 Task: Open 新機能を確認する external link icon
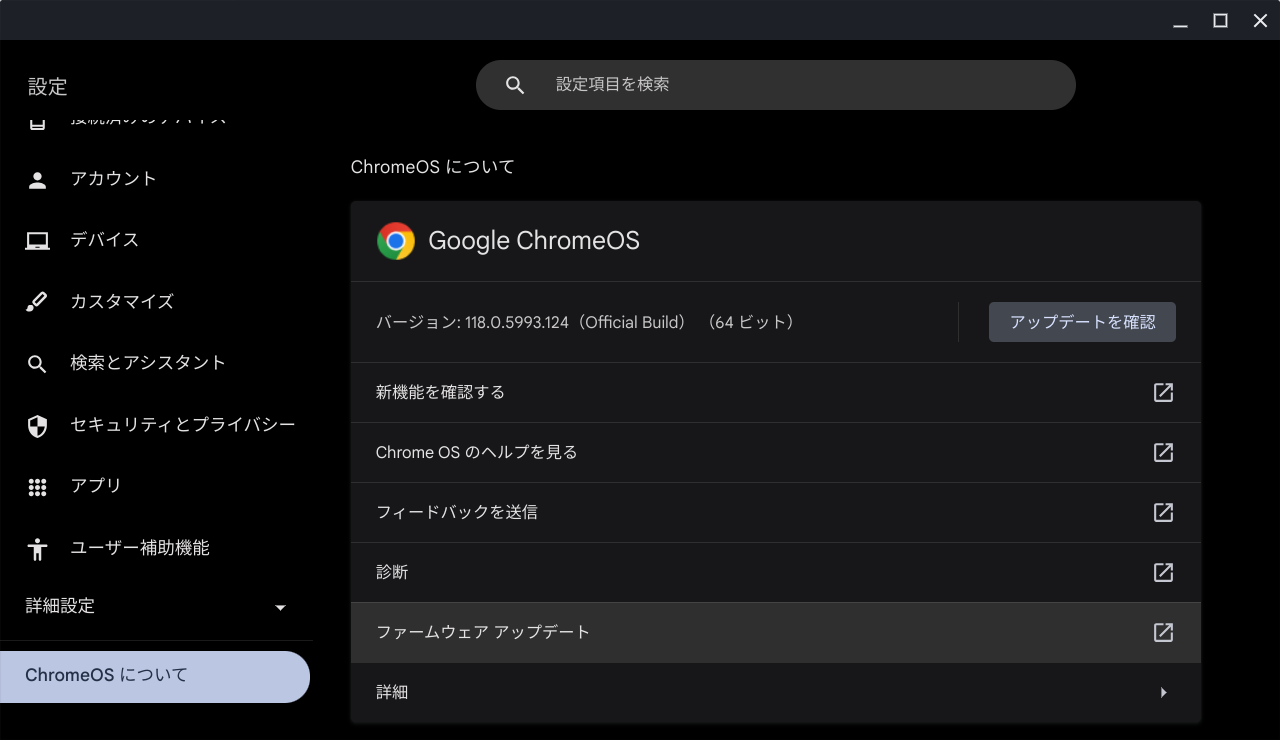pos(1163,392)
